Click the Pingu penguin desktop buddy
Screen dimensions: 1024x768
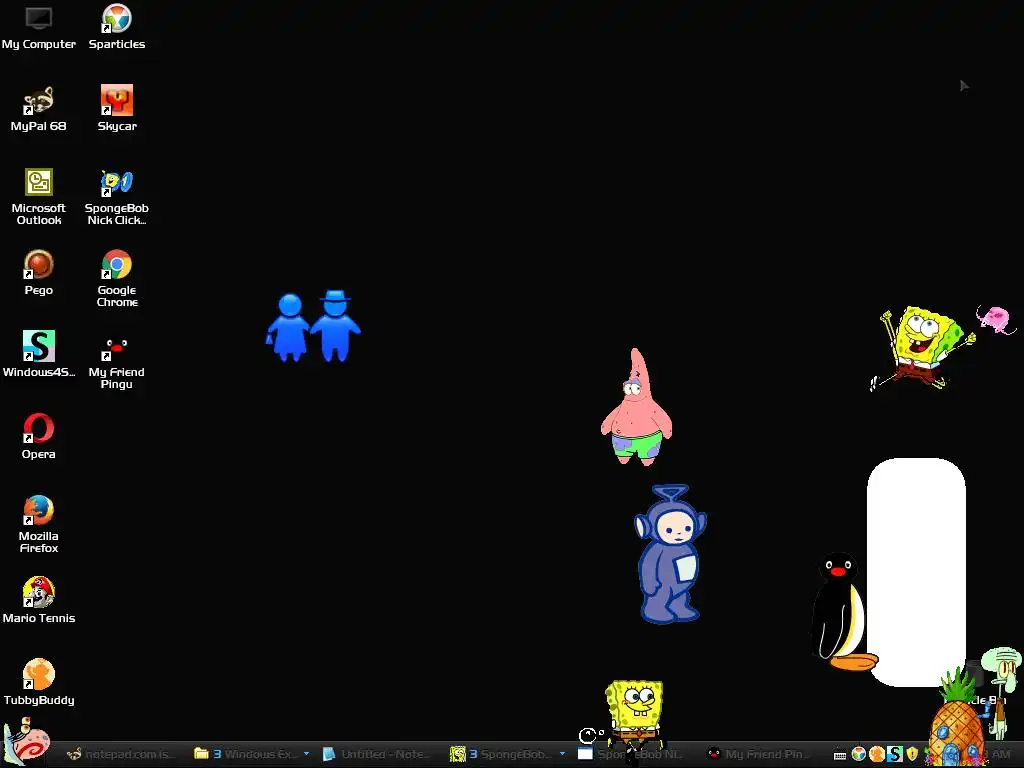tap(840, 612)
